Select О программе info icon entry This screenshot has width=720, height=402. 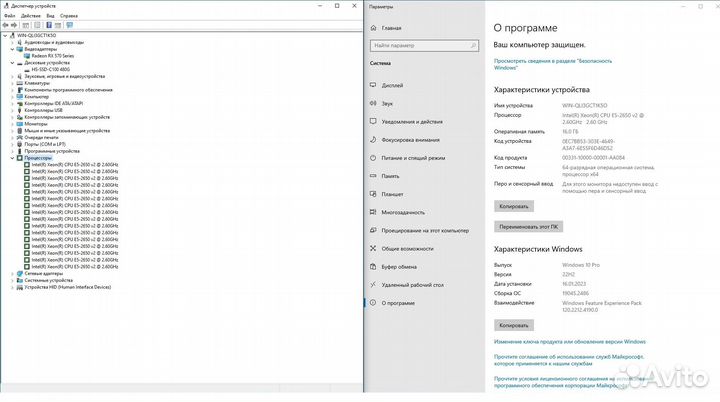373,303
